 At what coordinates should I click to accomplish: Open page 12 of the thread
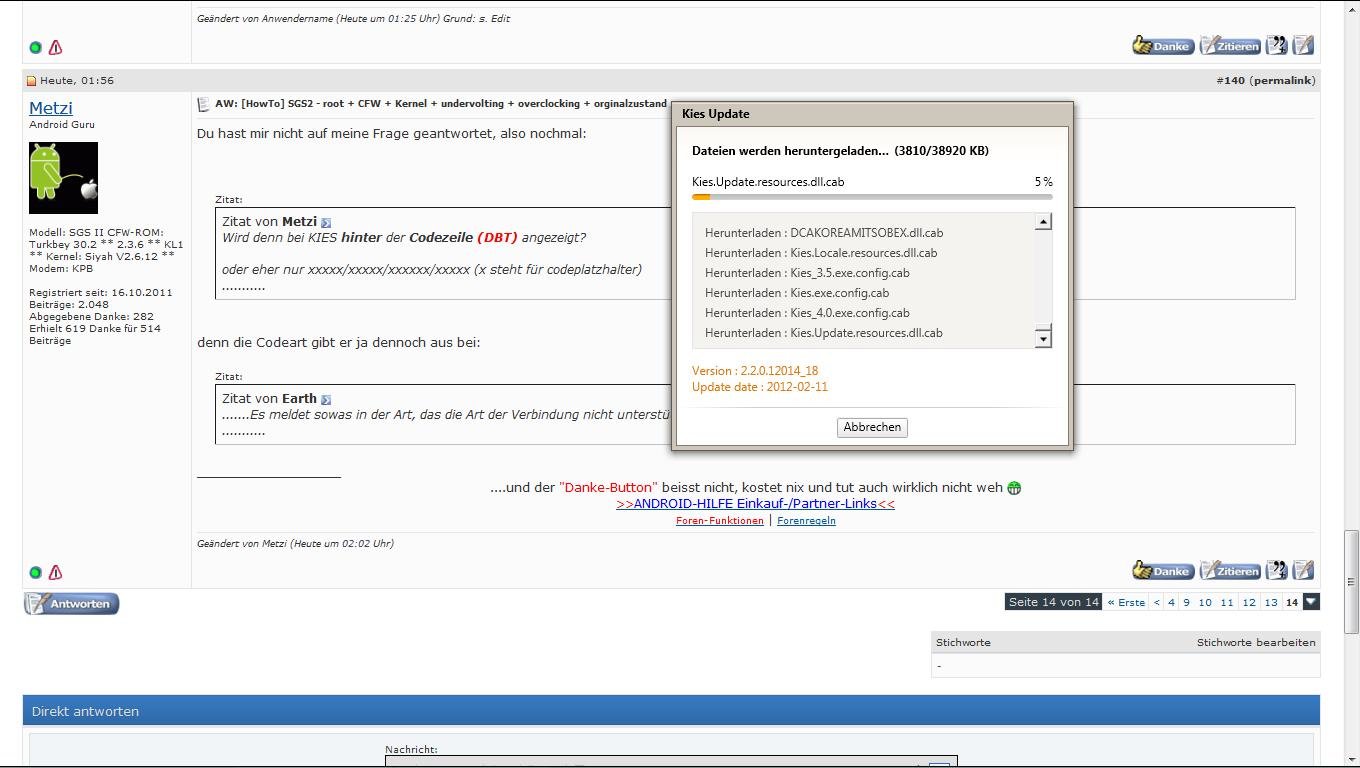(x=1249, y=602)
